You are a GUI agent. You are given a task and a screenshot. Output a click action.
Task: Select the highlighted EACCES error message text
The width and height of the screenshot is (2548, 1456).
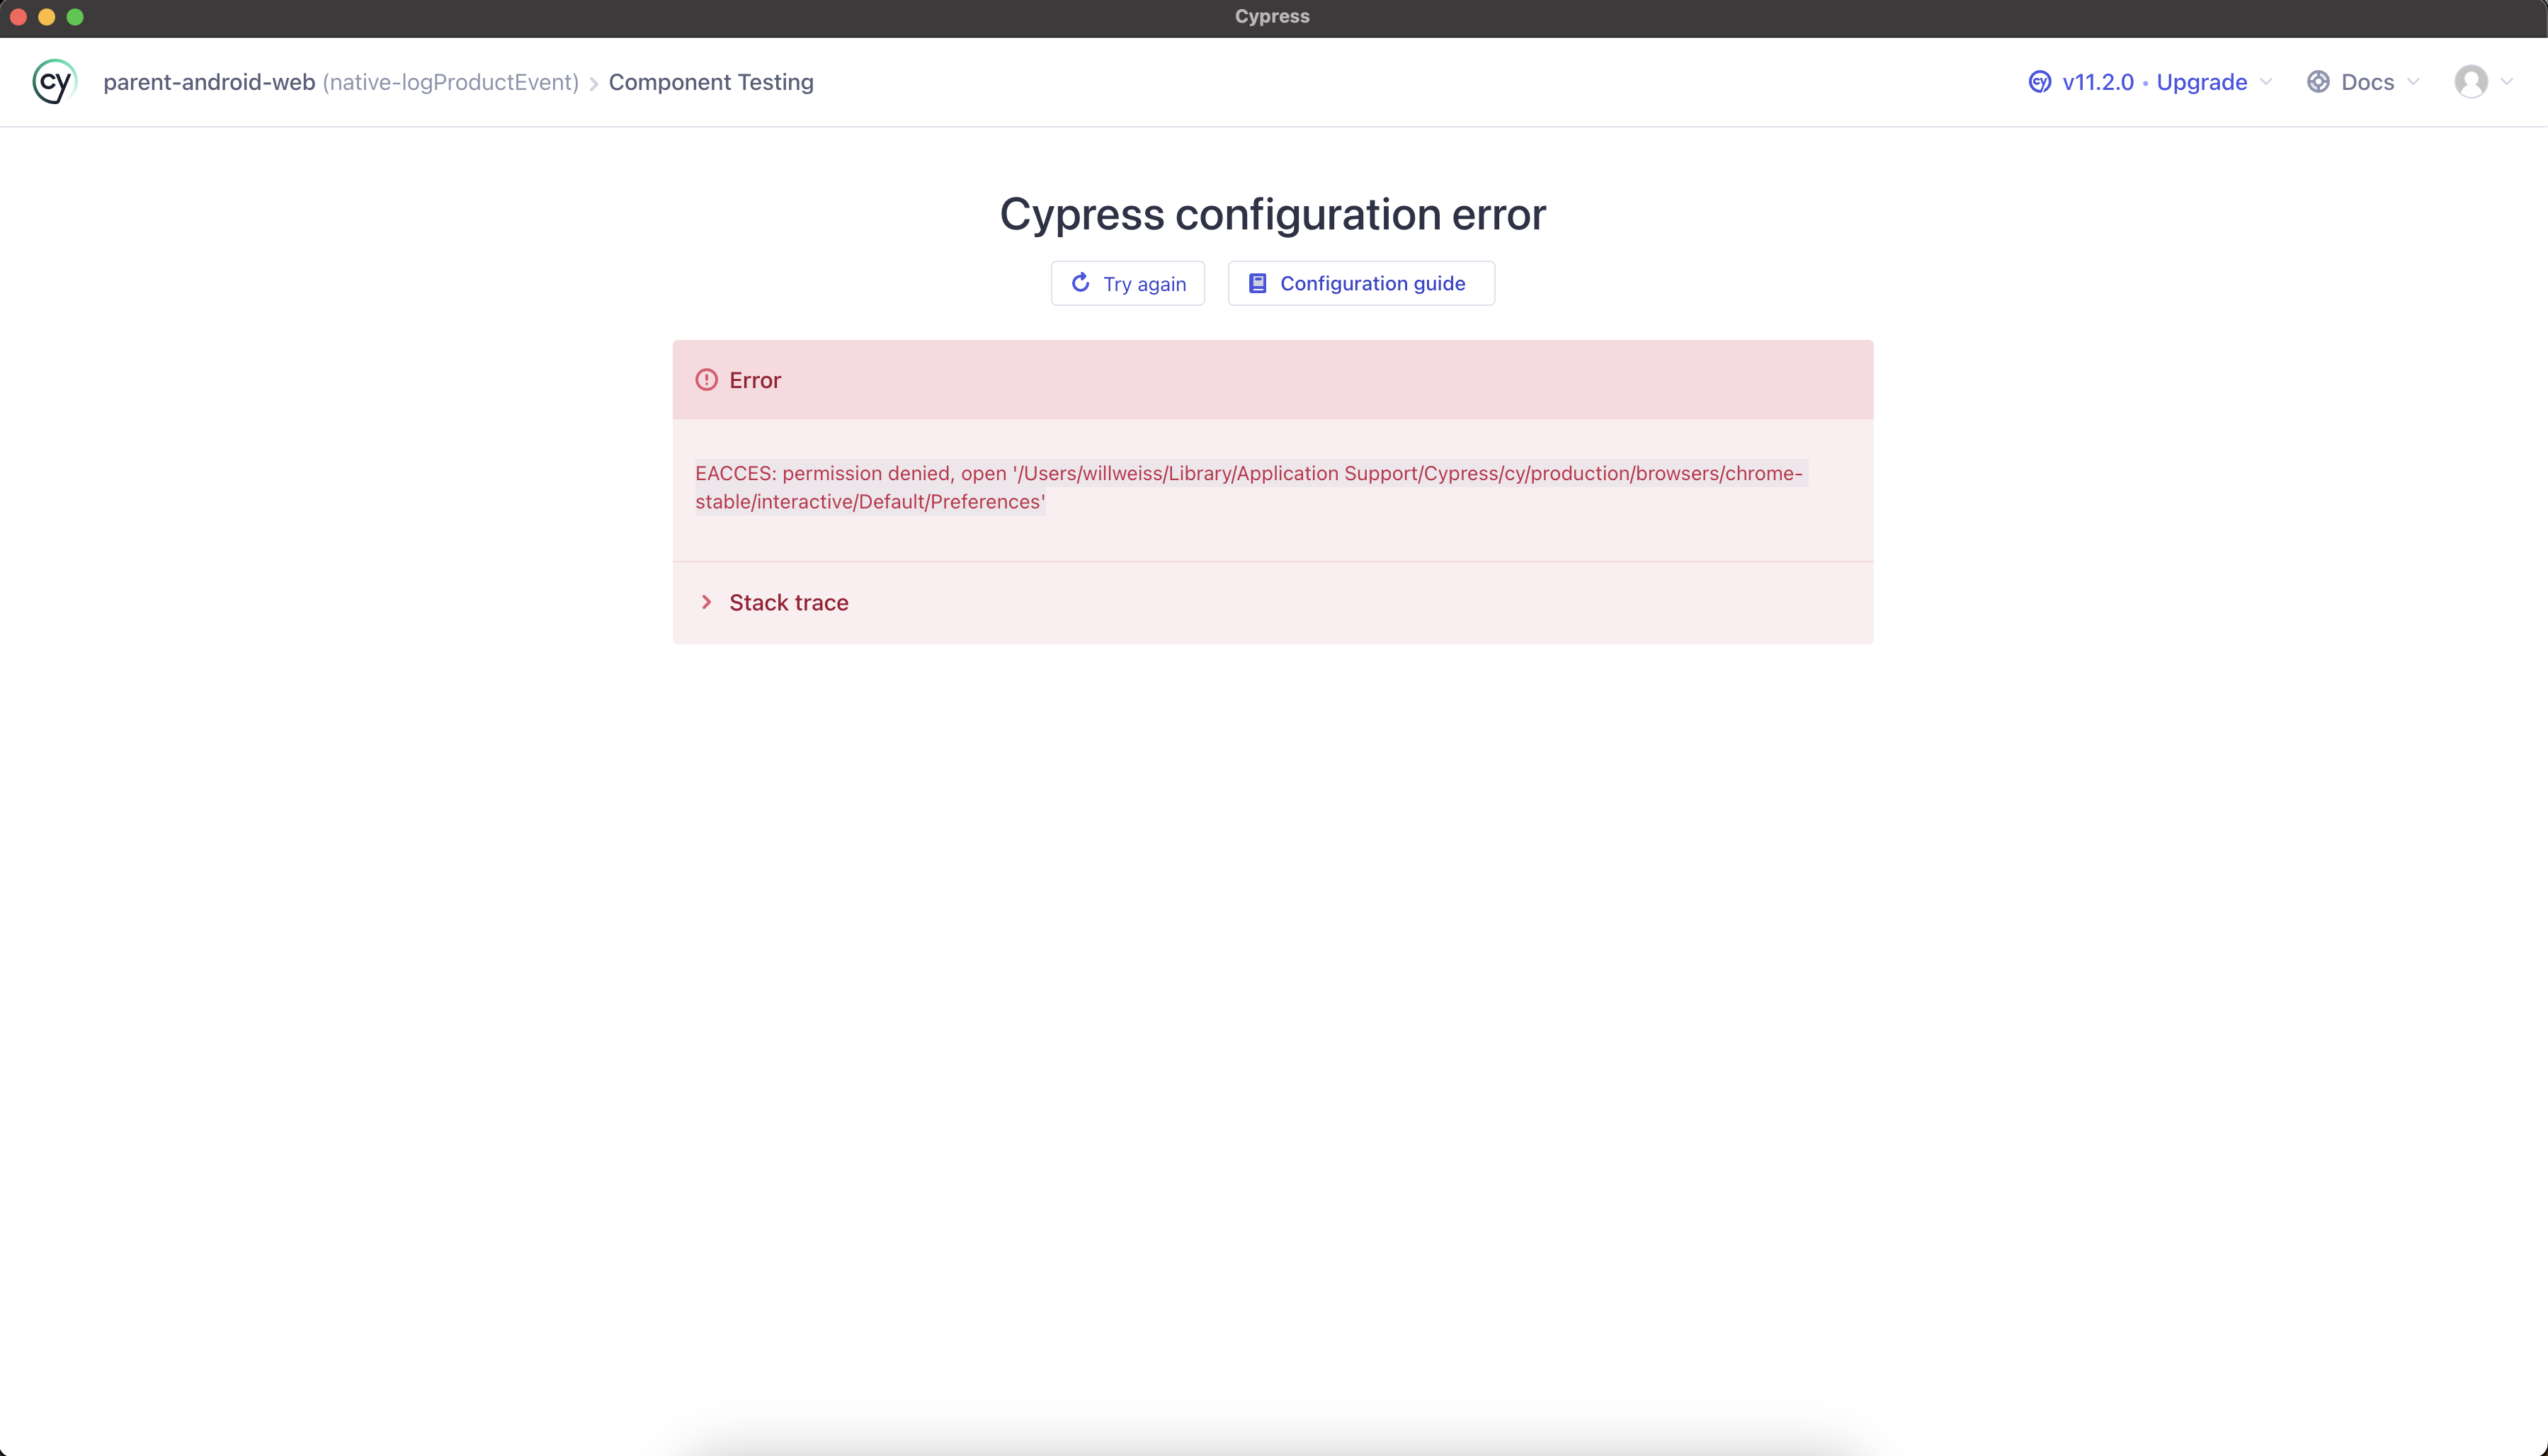point(1249,487)
